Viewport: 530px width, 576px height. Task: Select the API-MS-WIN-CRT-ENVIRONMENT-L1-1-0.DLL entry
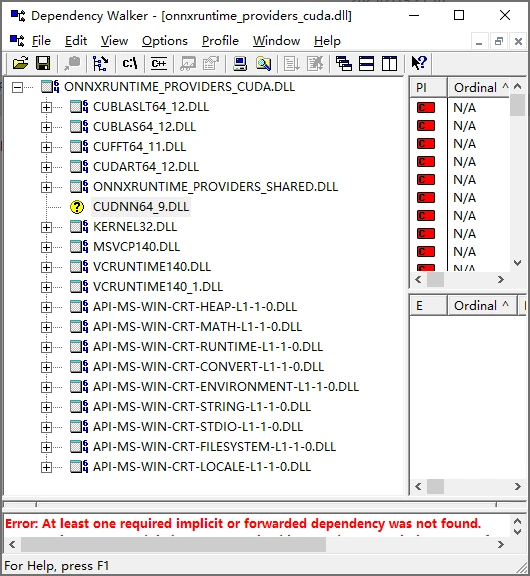(x=226, y=387)
